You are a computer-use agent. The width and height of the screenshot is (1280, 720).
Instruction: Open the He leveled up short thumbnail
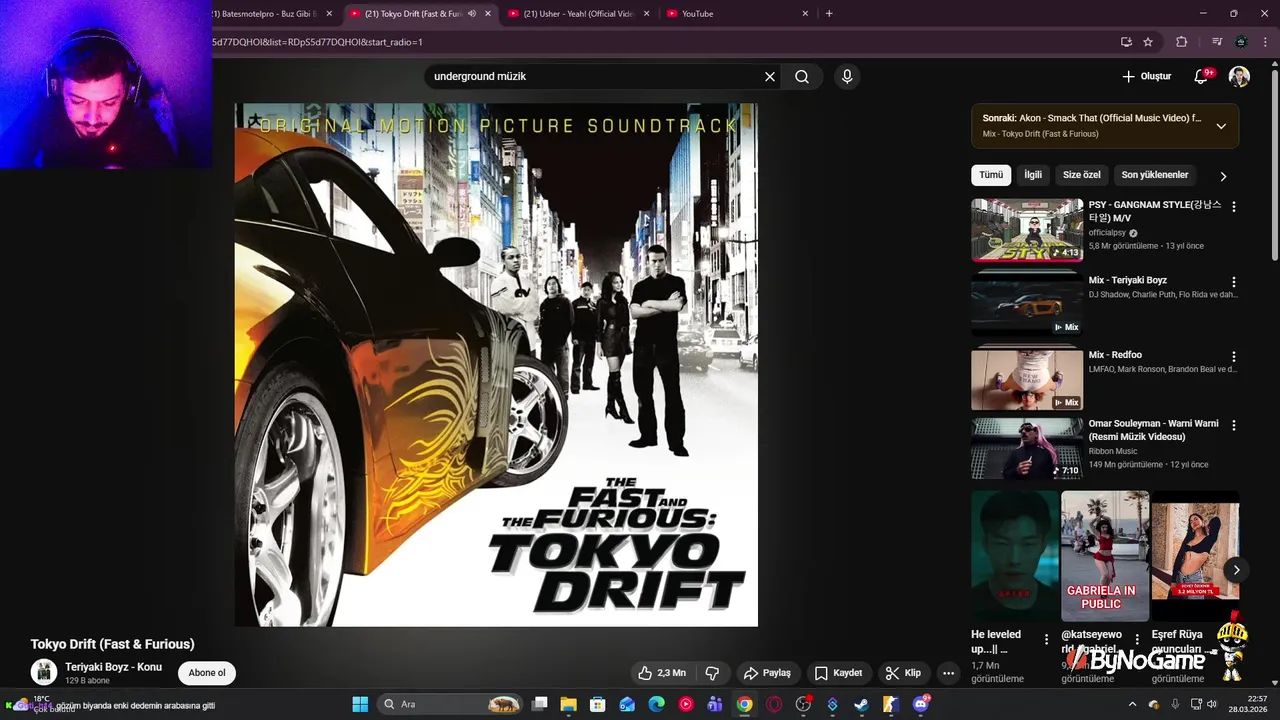tap(1015, 555)
